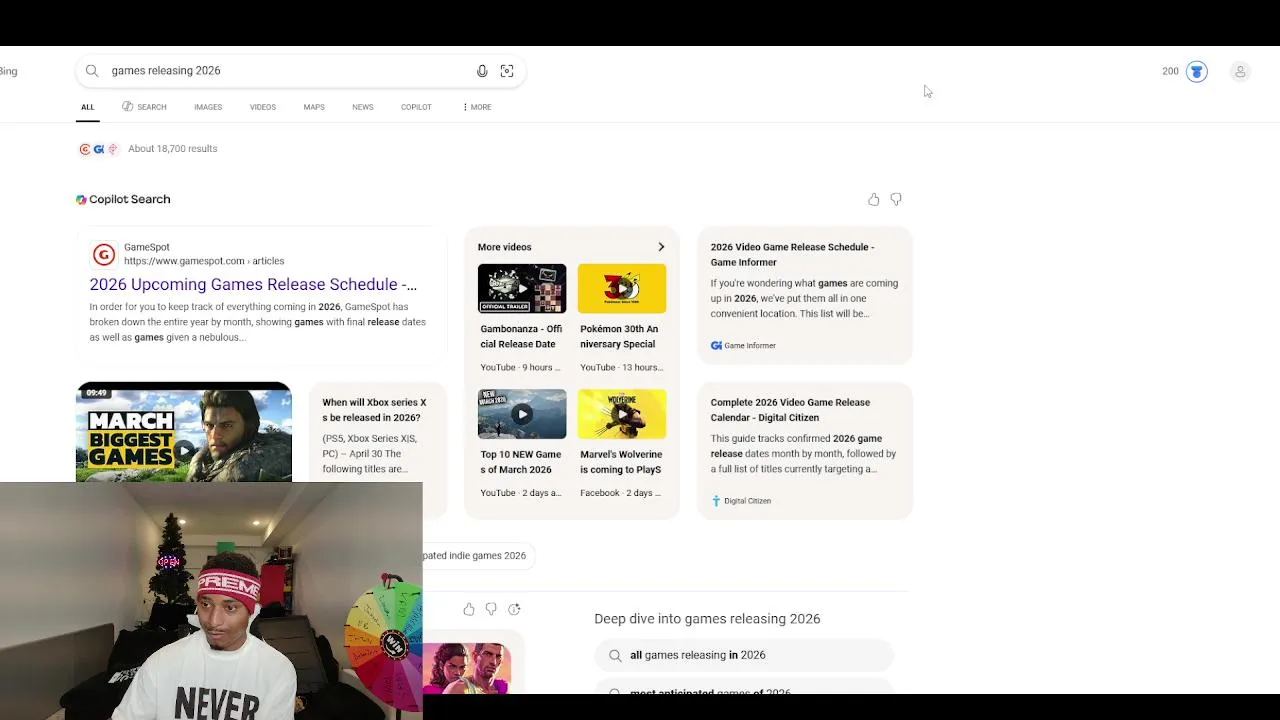This screenshot has width=1280, height=720.
Task: Play Top 10 NEW Games of March 2026 video
Action: tap(522, 414)
